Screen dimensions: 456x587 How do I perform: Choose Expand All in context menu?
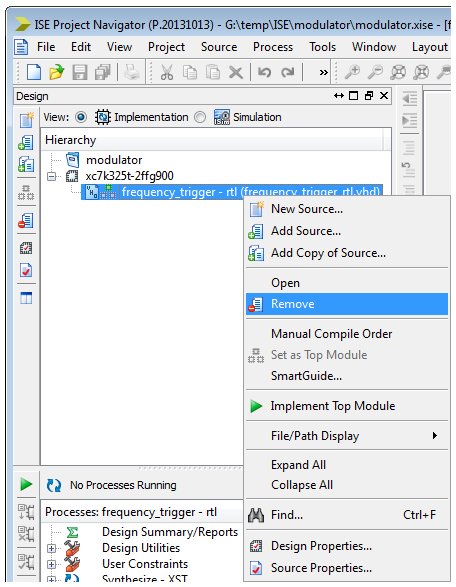click(x=347, y=465)
